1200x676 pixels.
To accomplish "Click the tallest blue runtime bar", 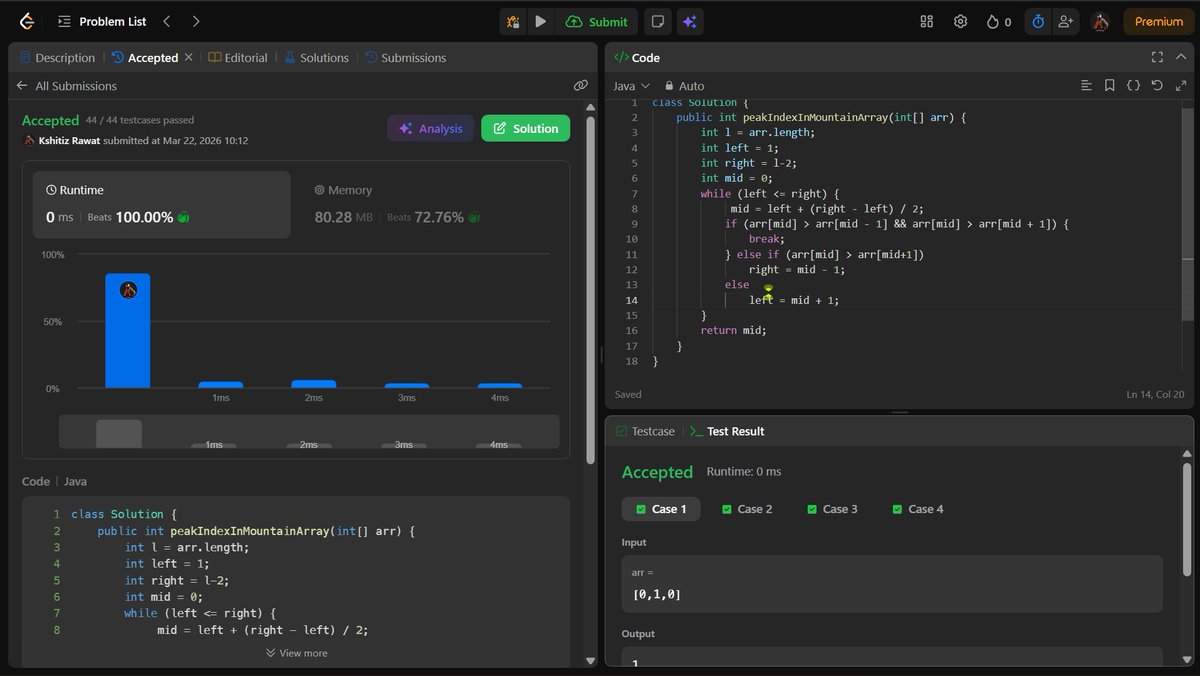I will [128, 331].
